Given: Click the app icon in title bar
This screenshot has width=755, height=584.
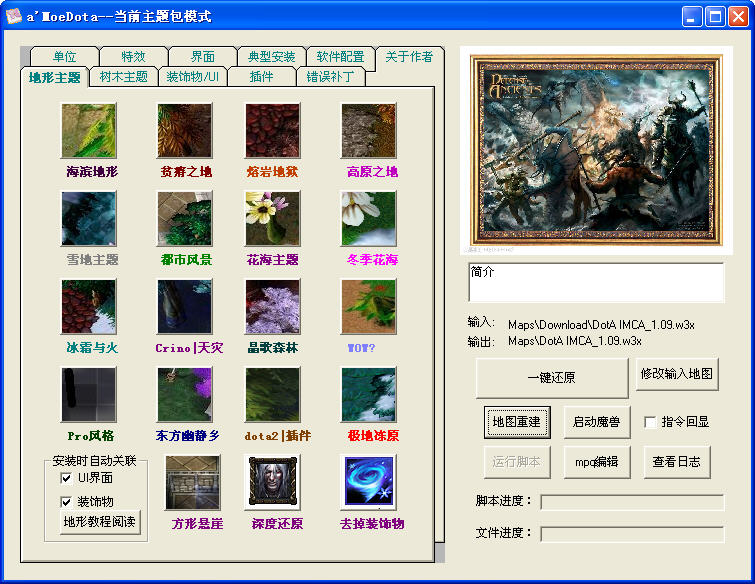Looking at the screenshot, I should pyautogui.click(x=13, y=16).
